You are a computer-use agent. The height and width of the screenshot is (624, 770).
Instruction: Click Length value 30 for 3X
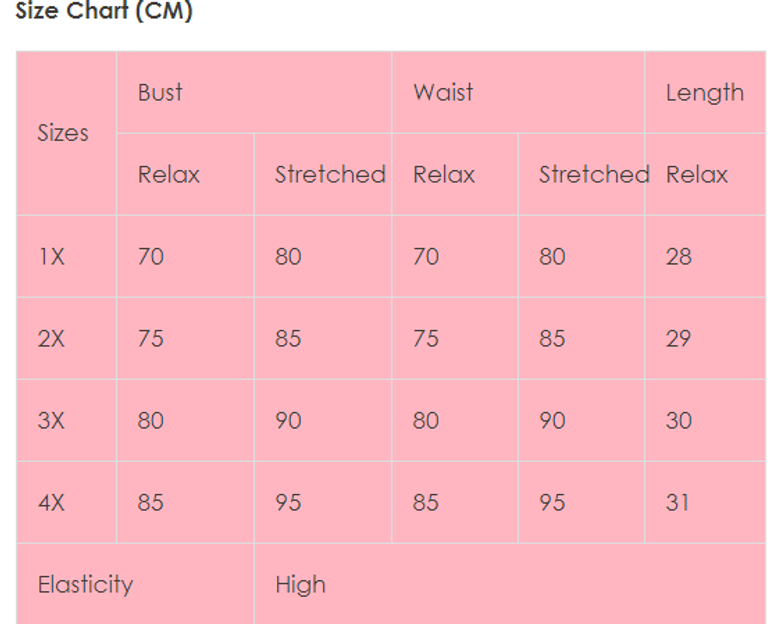[705, 420]
